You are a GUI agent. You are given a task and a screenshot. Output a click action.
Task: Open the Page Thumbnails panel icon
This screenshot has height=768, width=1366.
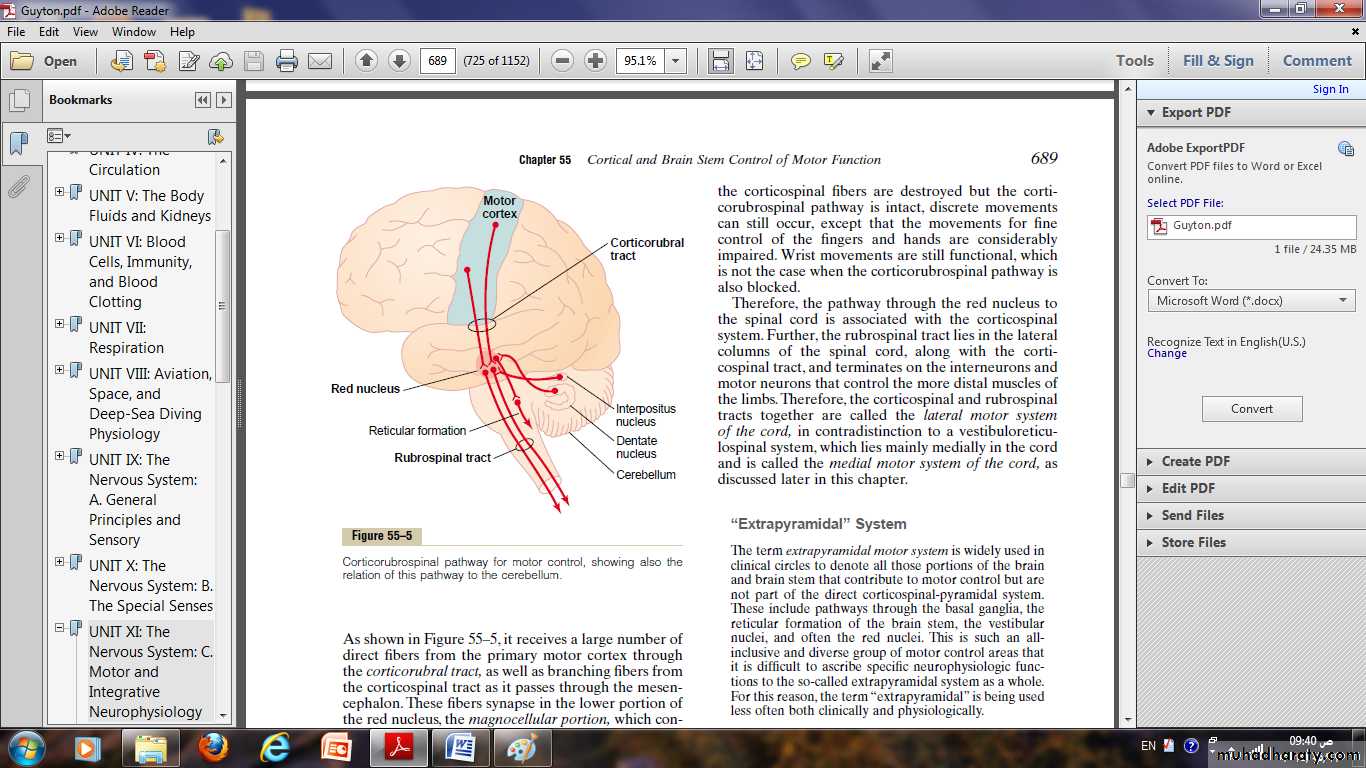point(18,101)
